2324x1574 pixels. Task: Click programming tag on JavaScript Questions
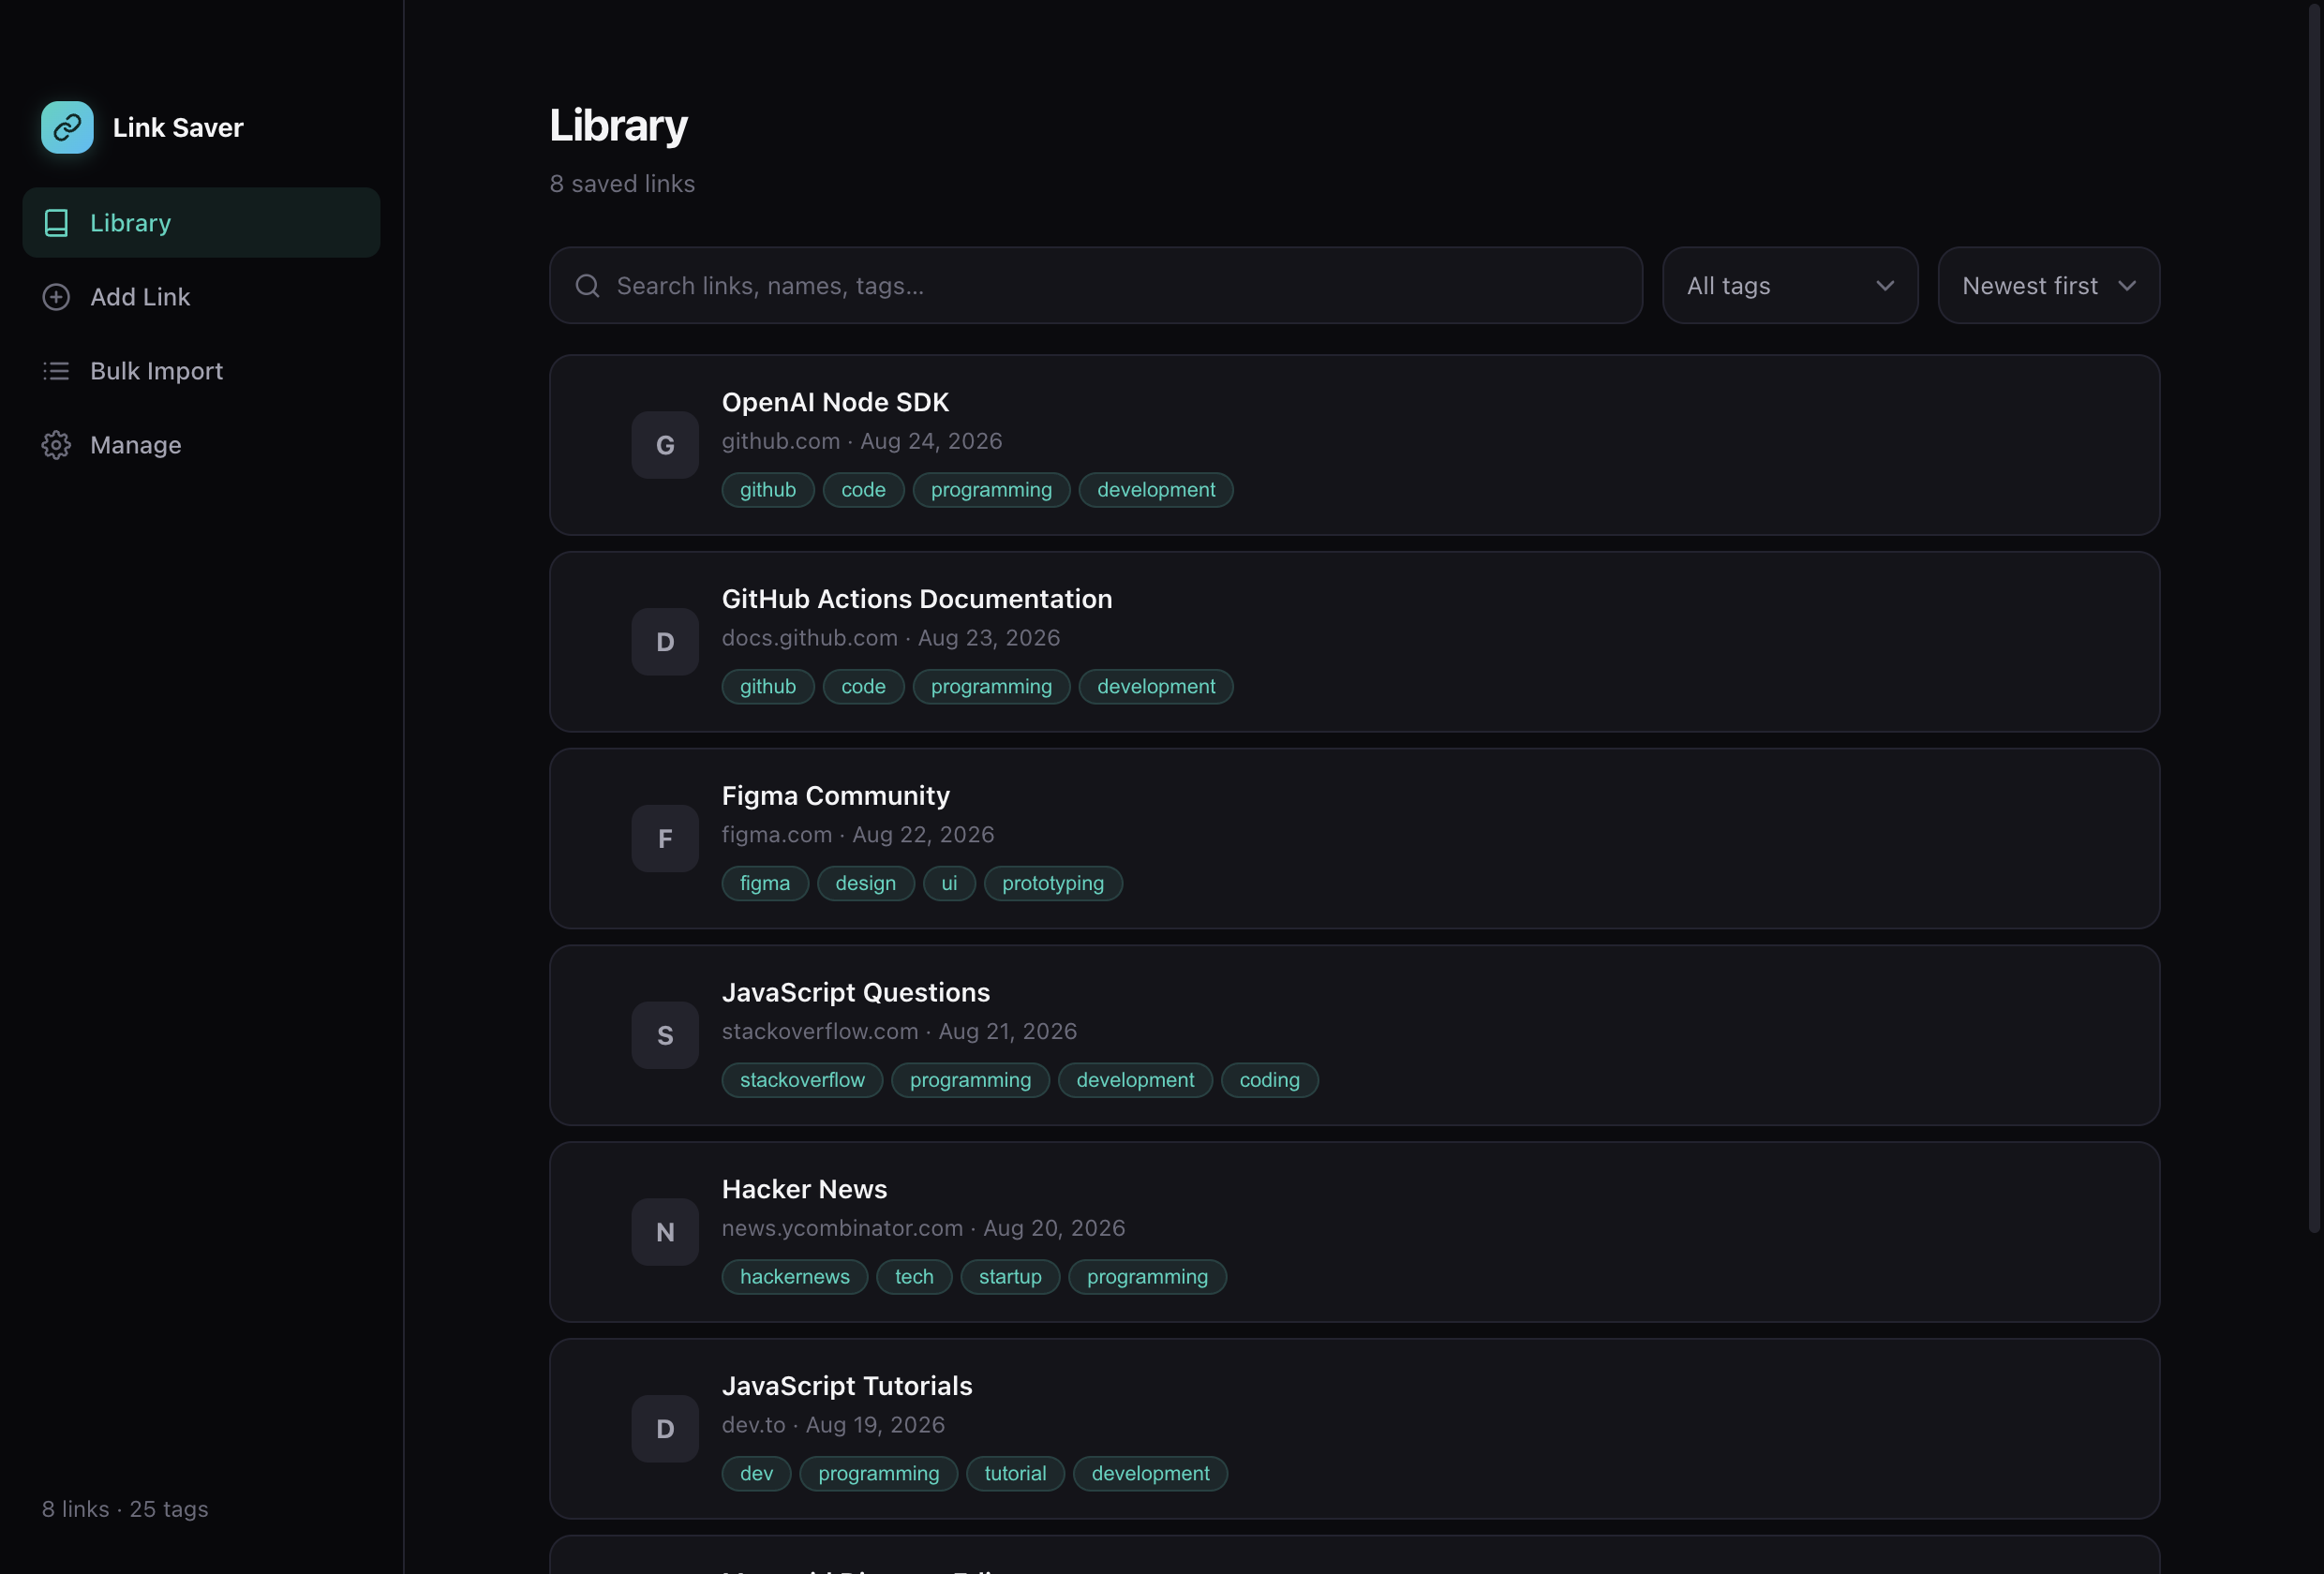[970, 1080]
